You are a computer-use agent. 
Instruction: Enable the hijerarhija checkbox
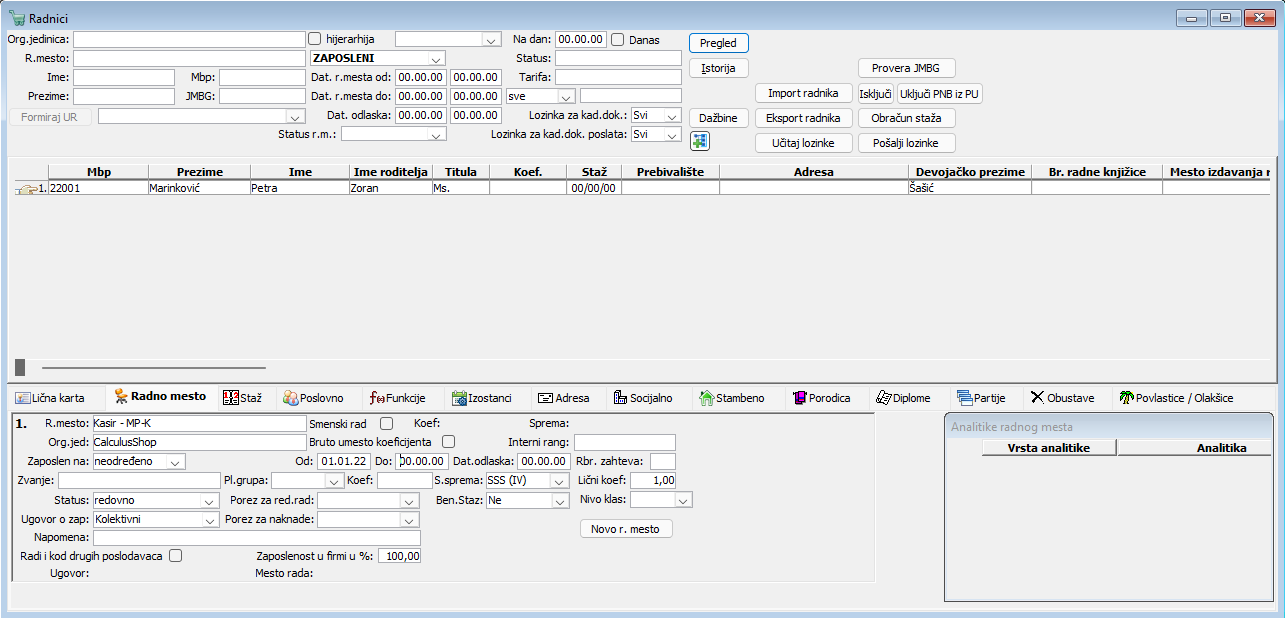coord(315,39)
